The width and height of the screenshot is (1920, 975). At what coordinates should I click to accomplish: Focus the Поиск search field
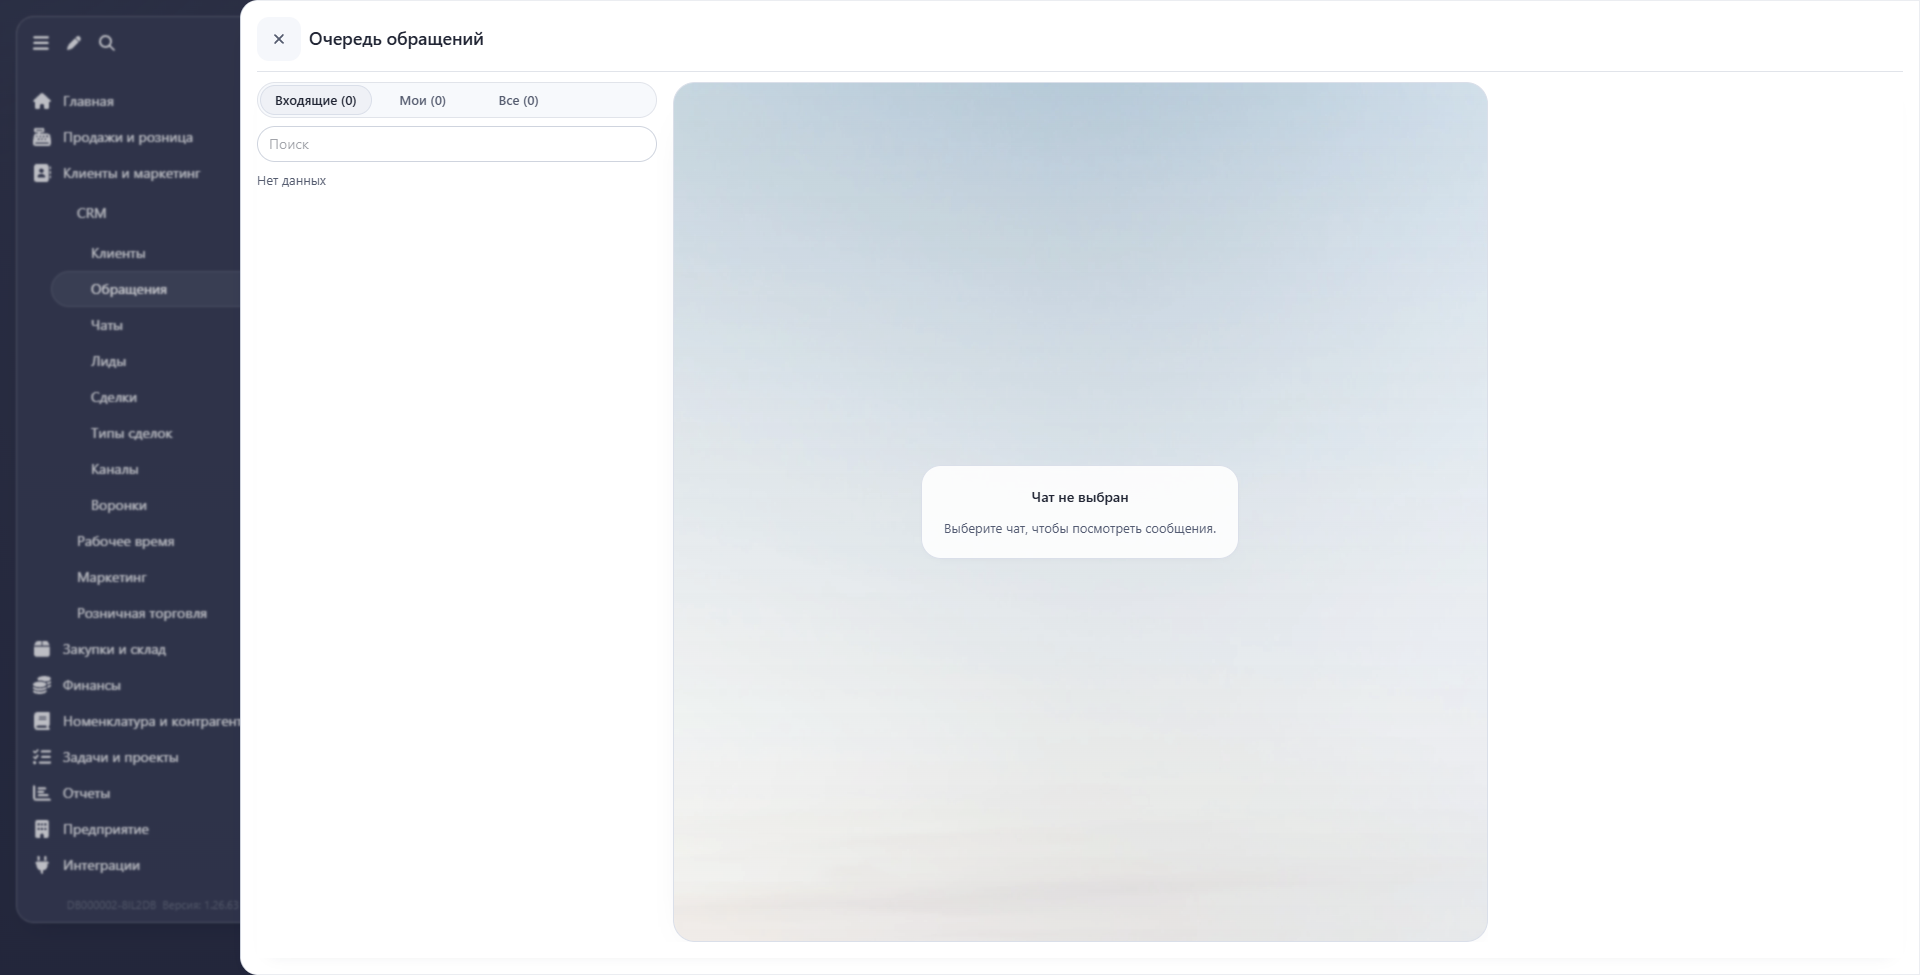point(457,144)
